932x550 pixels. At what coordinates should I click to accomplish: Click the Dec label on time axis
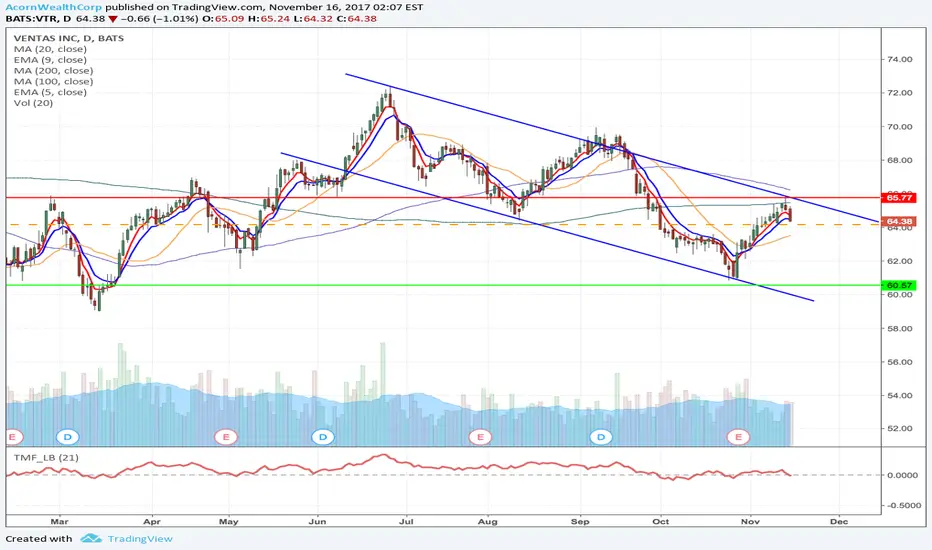click(839, 521)
